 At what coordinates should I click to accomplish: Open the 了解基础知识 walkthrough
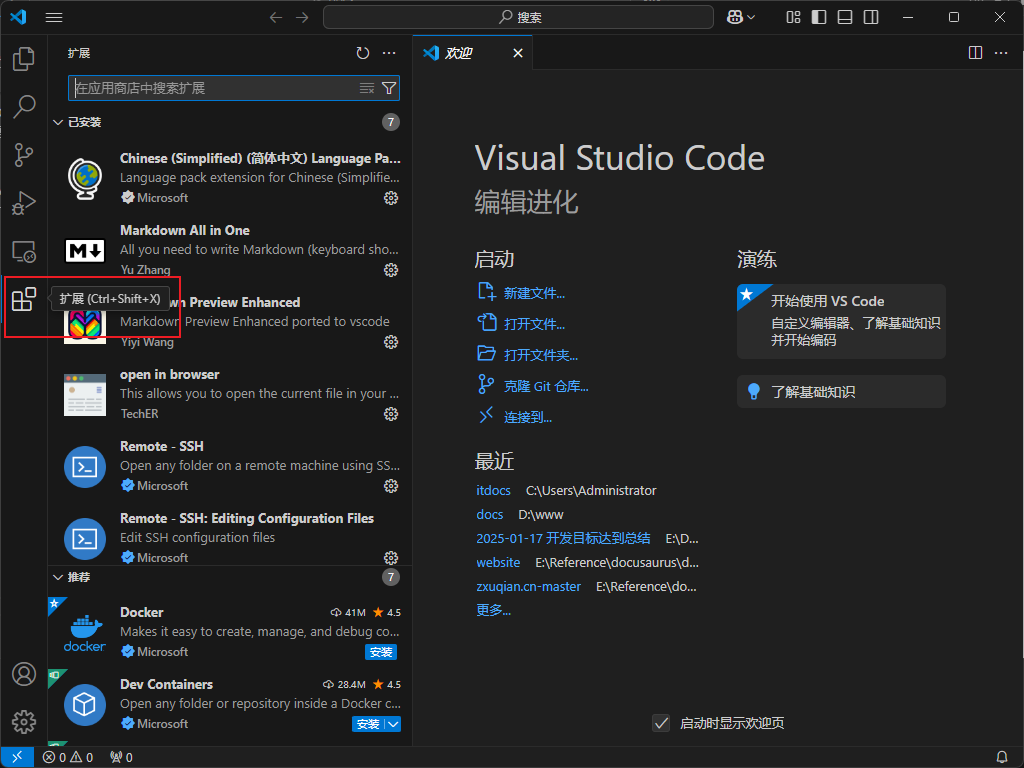pyautogui.click(x=841, y=392)
